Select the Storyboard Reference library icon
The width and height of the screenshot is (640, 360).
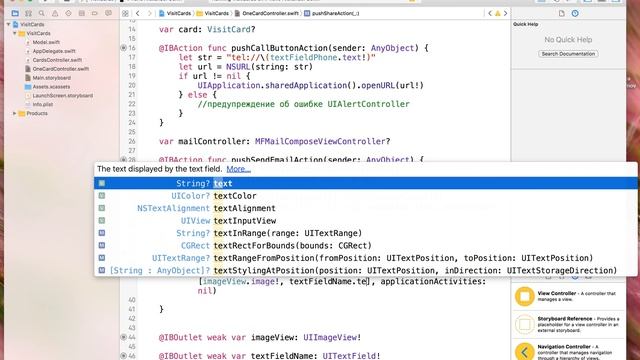(524, 324)
